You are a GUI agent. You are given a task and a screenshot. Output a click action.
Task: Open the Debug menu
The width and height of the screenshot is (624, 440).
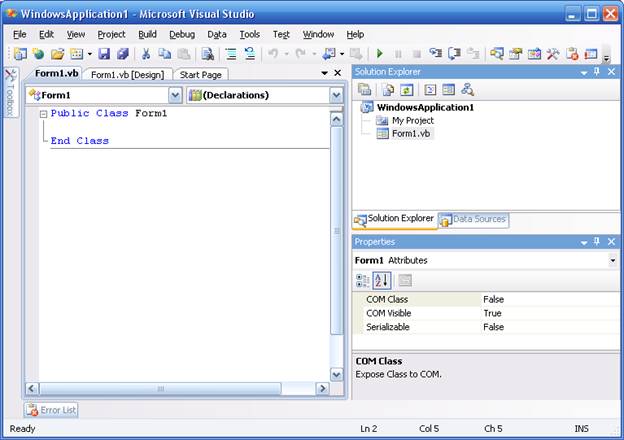pyautogui.click(x=182, y=35)
